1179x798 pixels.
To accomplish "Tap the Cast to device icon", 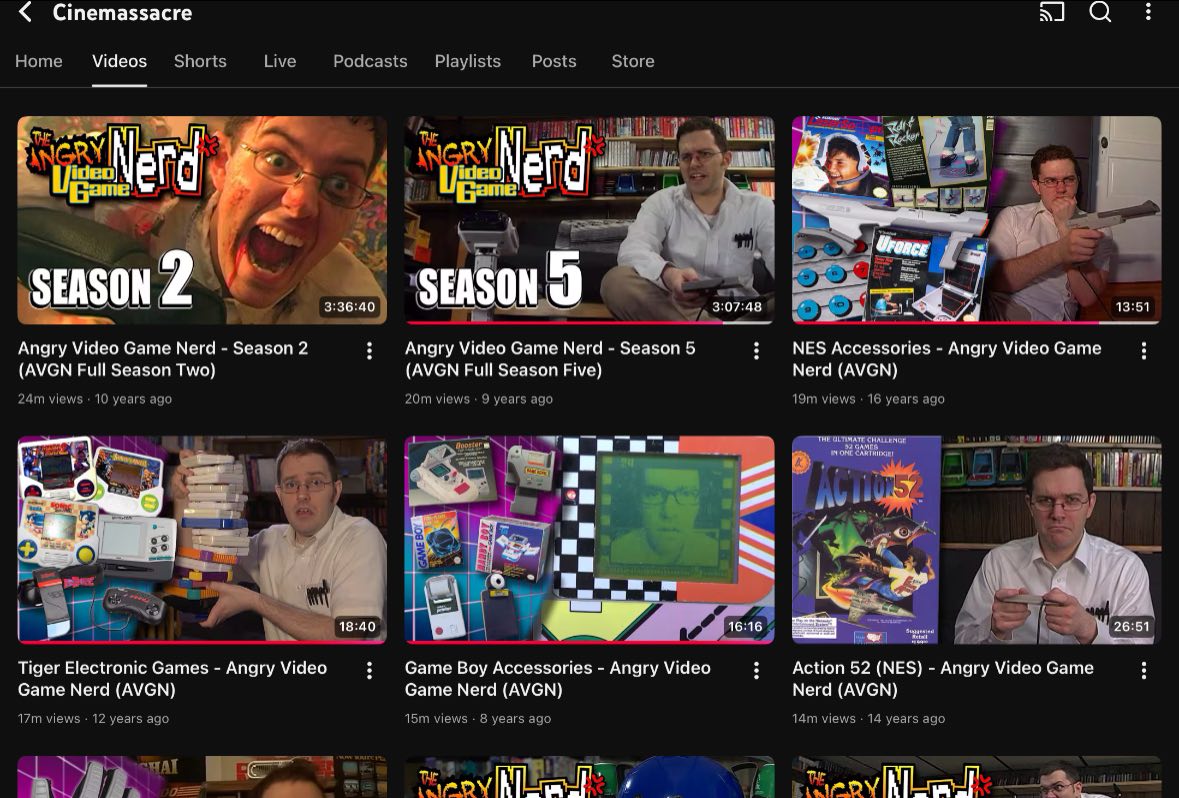I will [x=1051, y=12].
